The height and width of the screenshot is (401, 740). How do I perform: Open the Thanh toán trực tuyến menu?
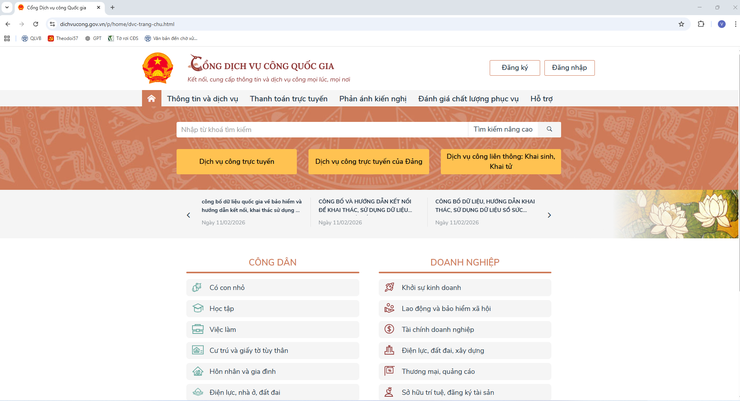tap(288, 99)
